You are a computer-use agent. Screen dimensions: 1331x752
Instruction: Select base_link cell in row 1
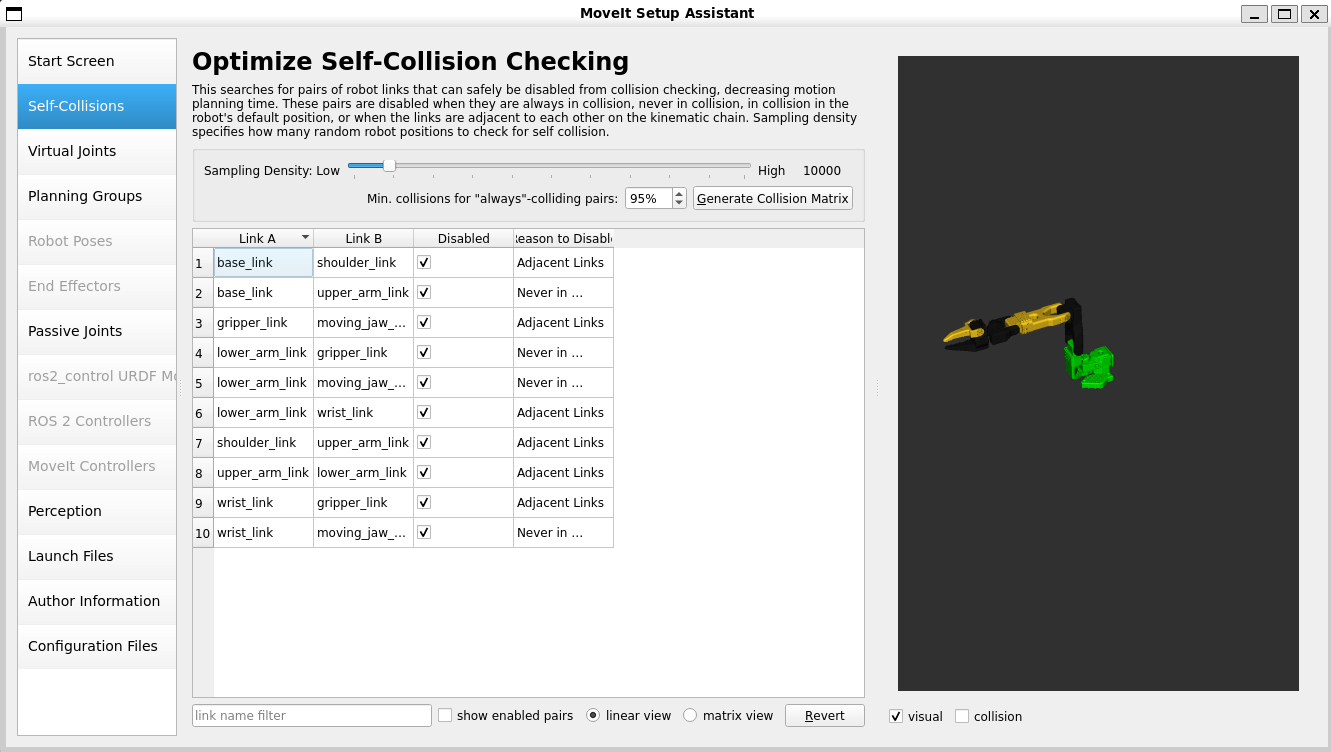click(264, 263)
